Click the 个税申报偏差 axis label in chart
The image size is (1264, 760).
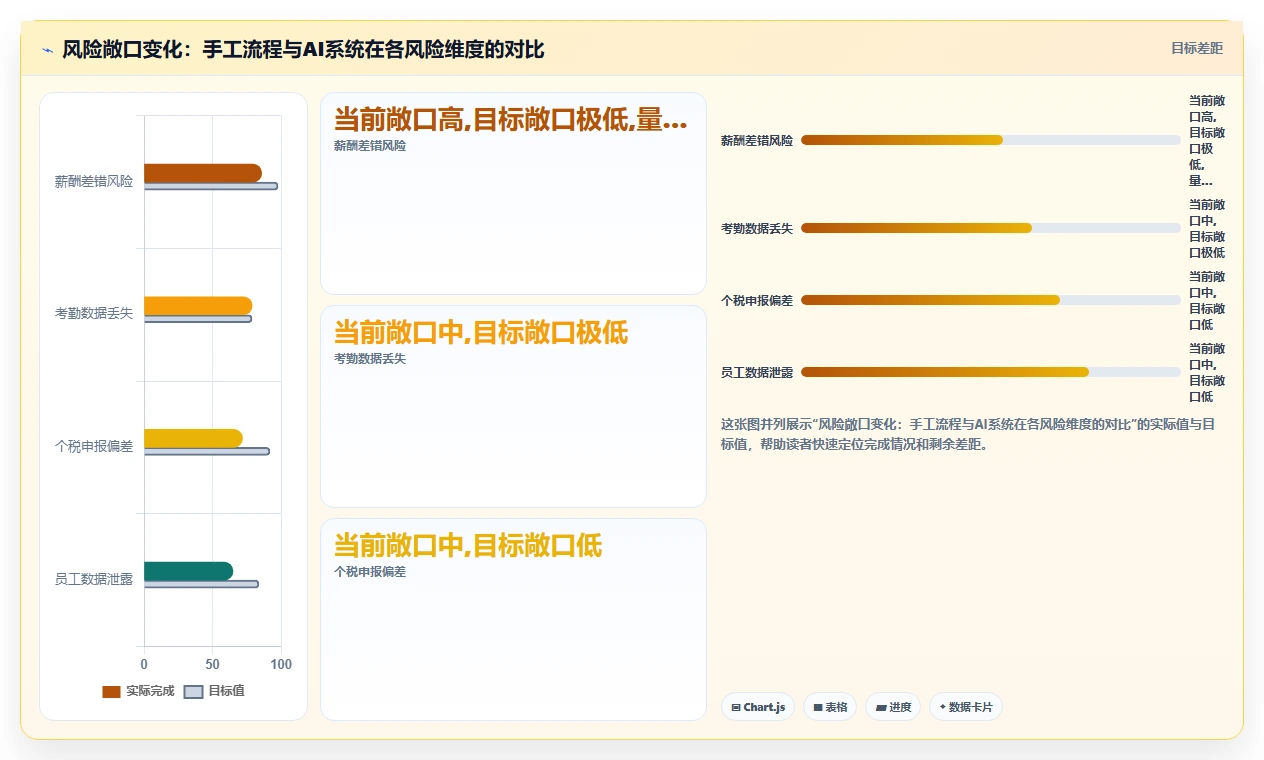click(x=94, y=447)
